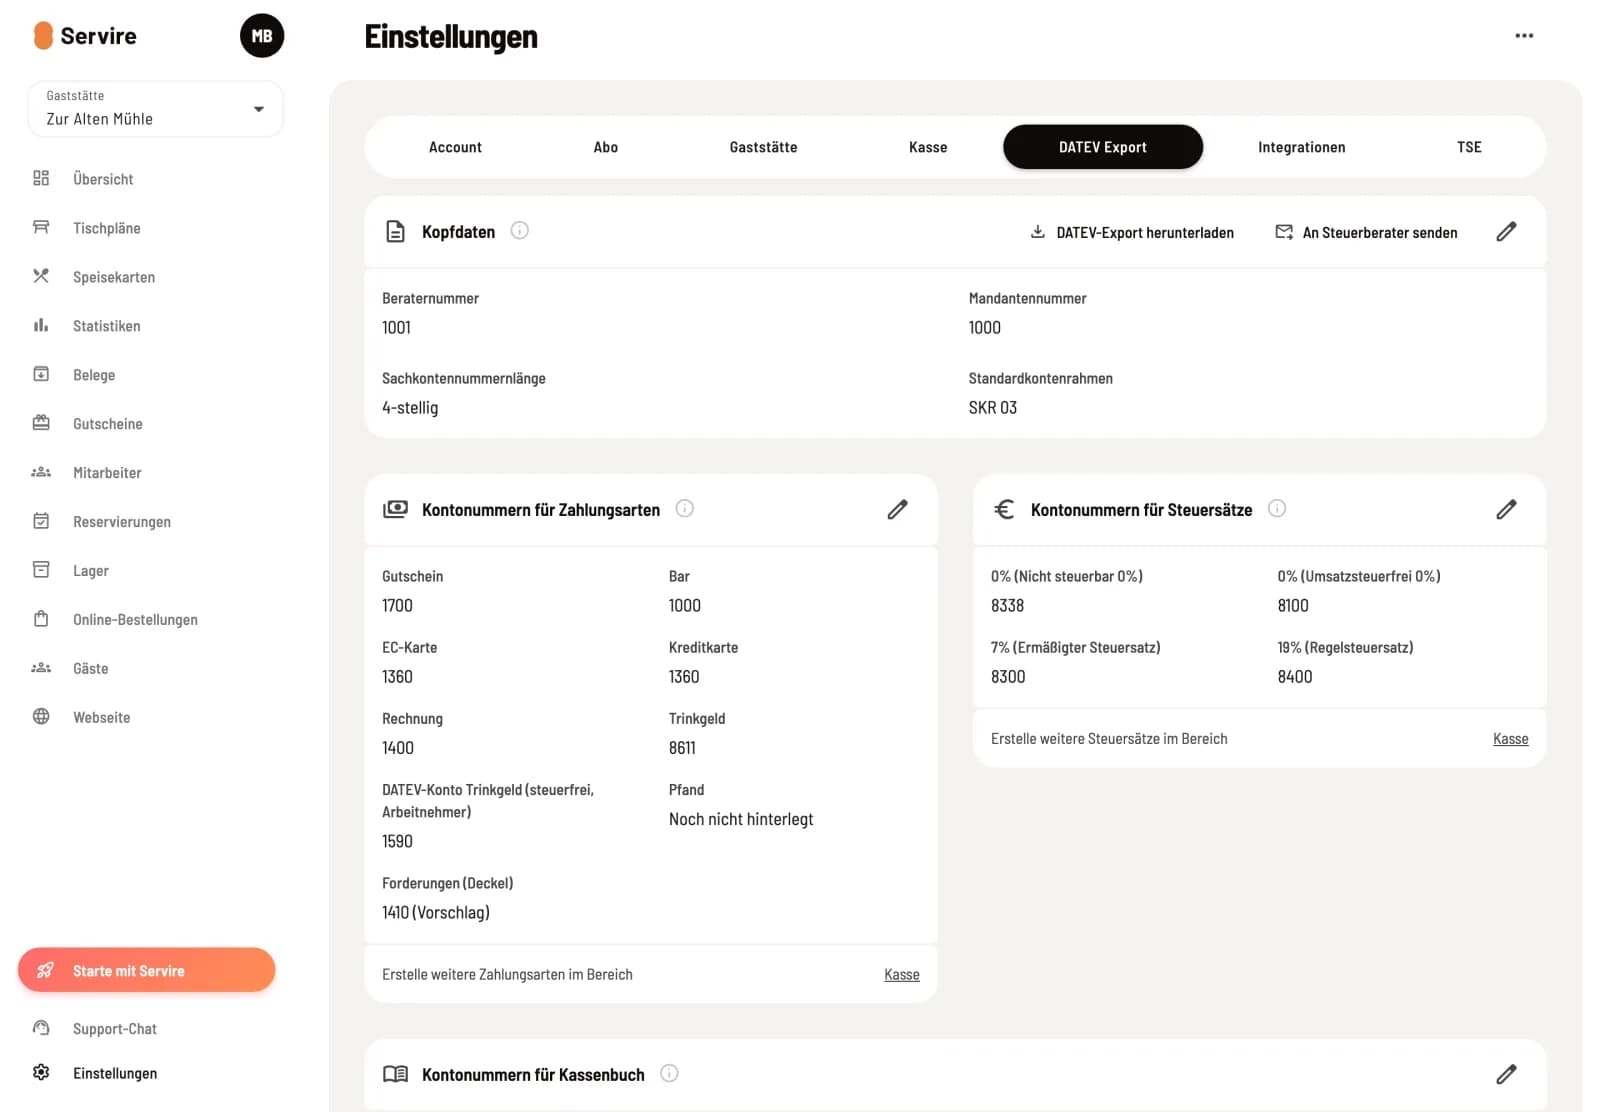Viewport: 1600px width, 1112px height.
Task: Click the info icon by Kontonummern für Zahlungsarten
Action: pos(685,508)
